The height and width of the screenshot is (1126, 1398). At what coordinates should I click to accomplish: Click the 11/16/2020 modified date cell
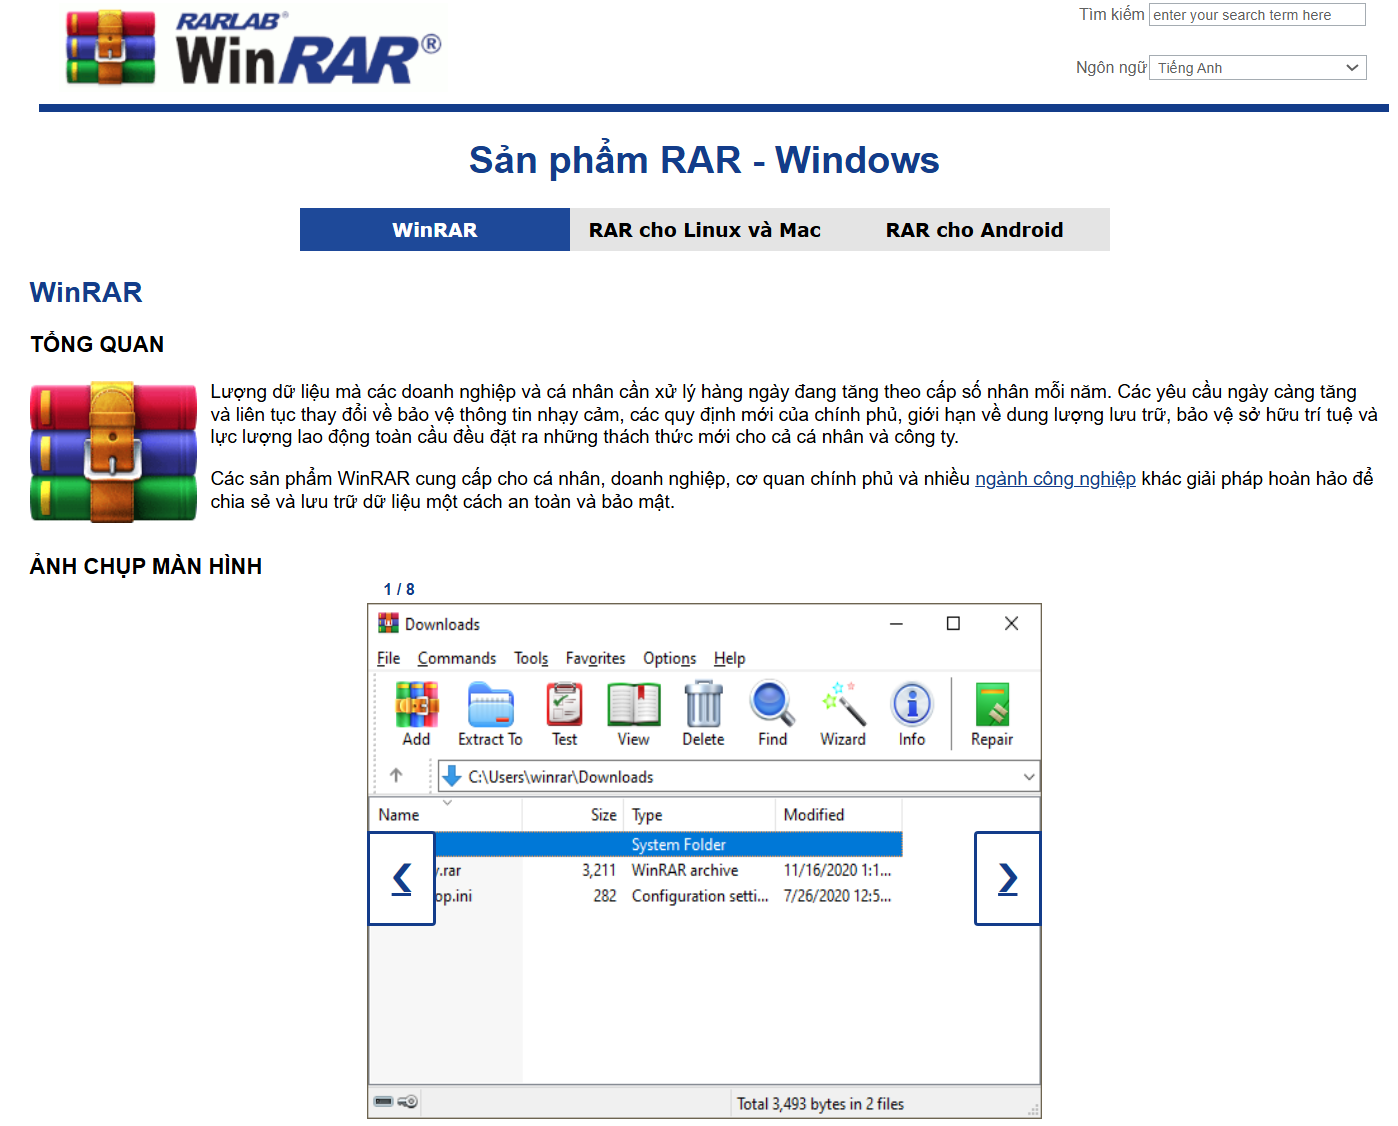838,871
